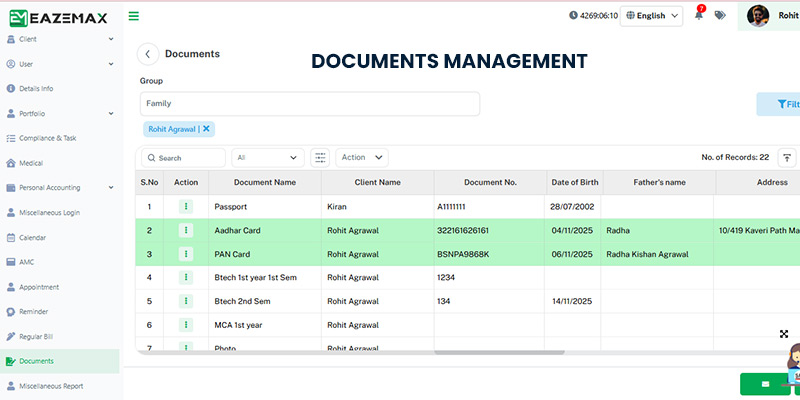The height and width of the screenshot is (400, 800).
Task: Click the A1111111 document number cell
Action: tap(451, 207)
